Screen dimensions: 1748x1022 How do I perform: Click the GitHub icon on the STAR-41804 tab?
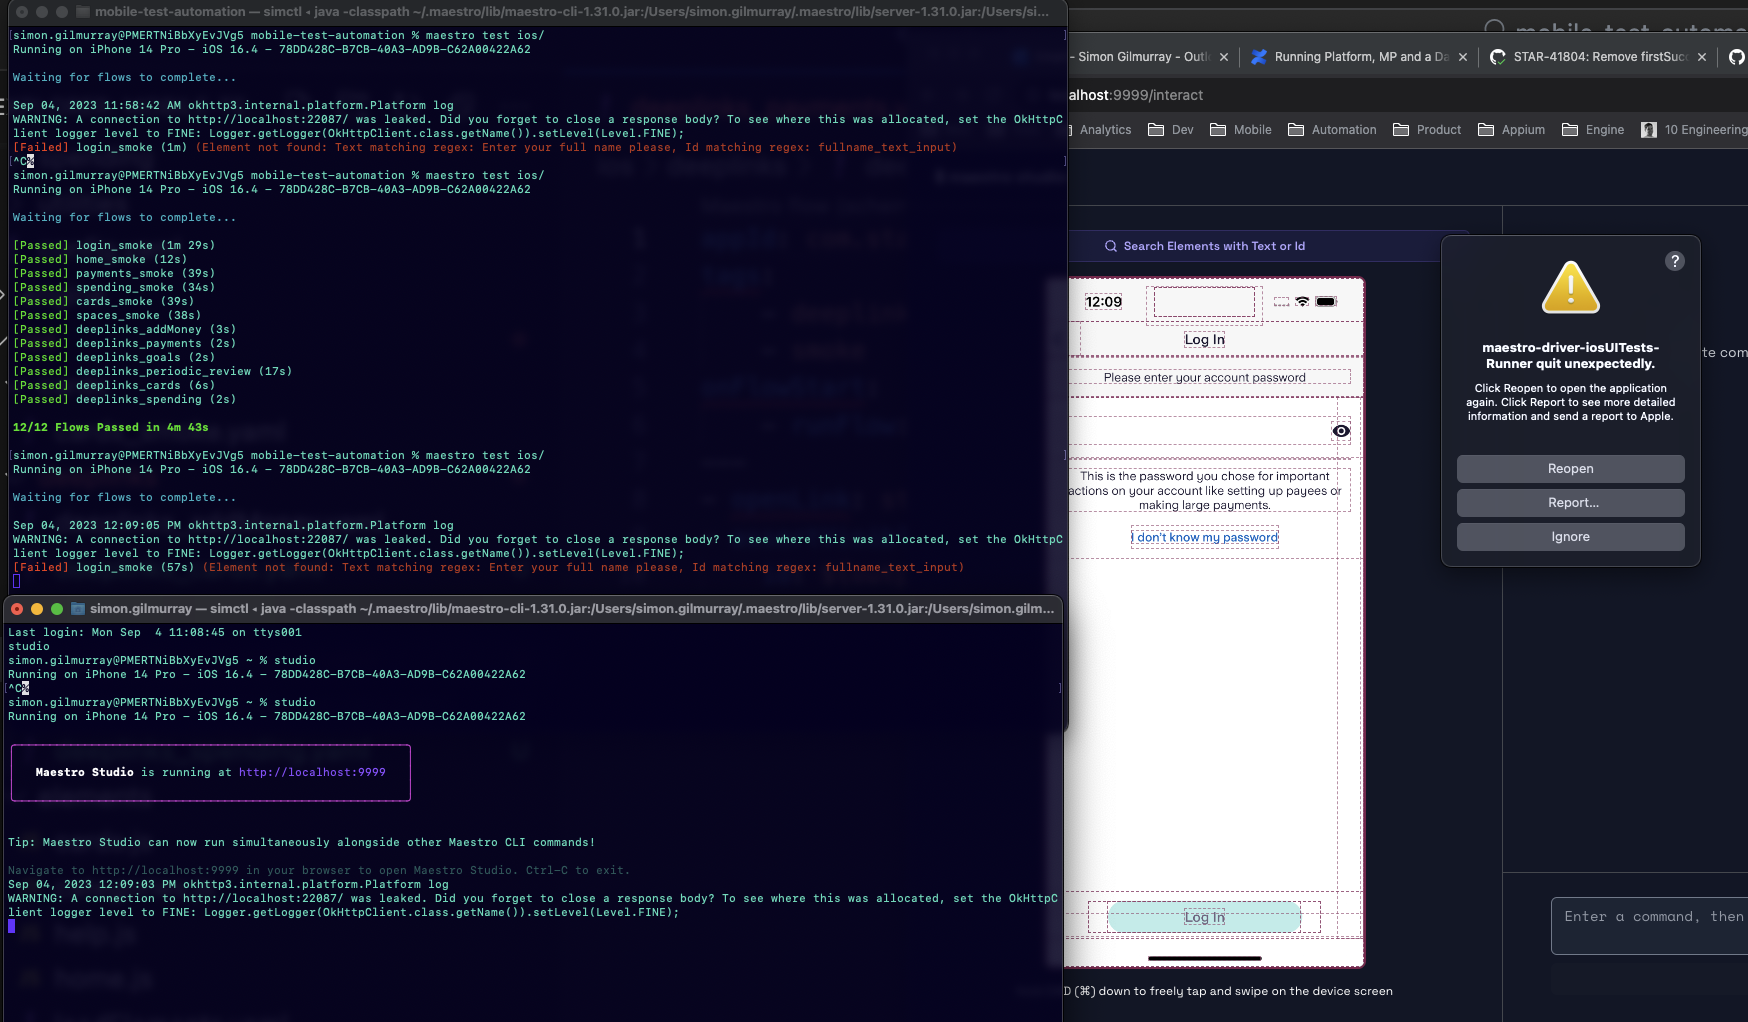coord(1497,57)
